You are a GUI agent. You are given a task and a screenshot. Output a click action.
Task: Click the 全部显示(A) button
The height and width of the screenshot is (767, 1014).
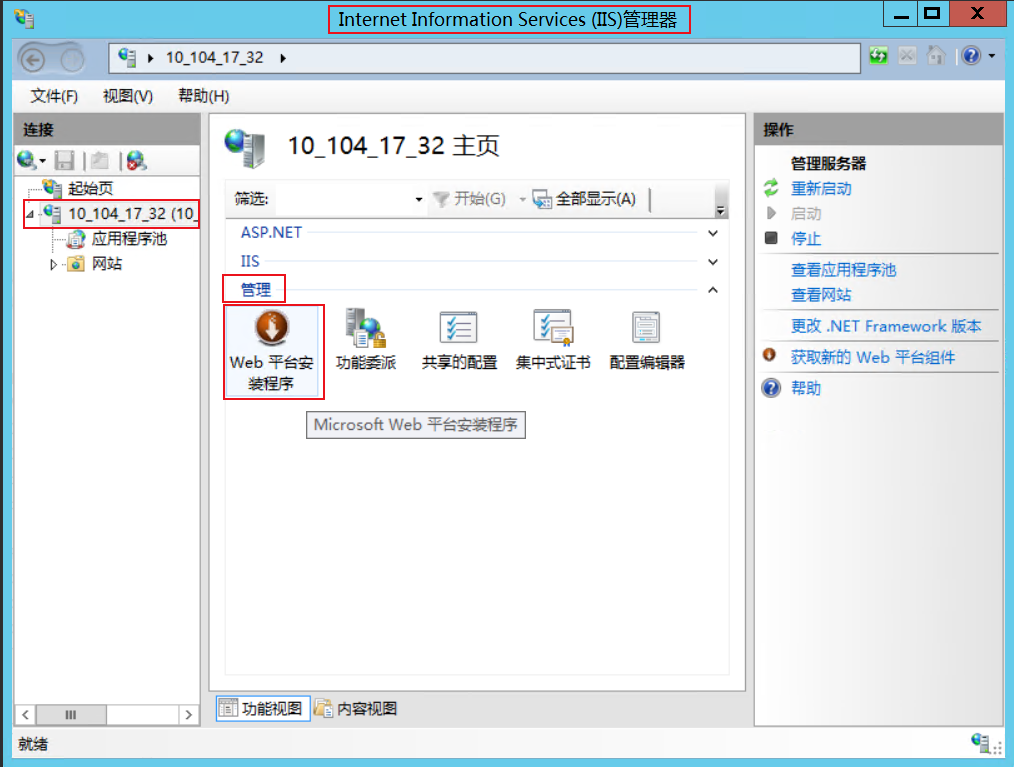pos(585,199)
